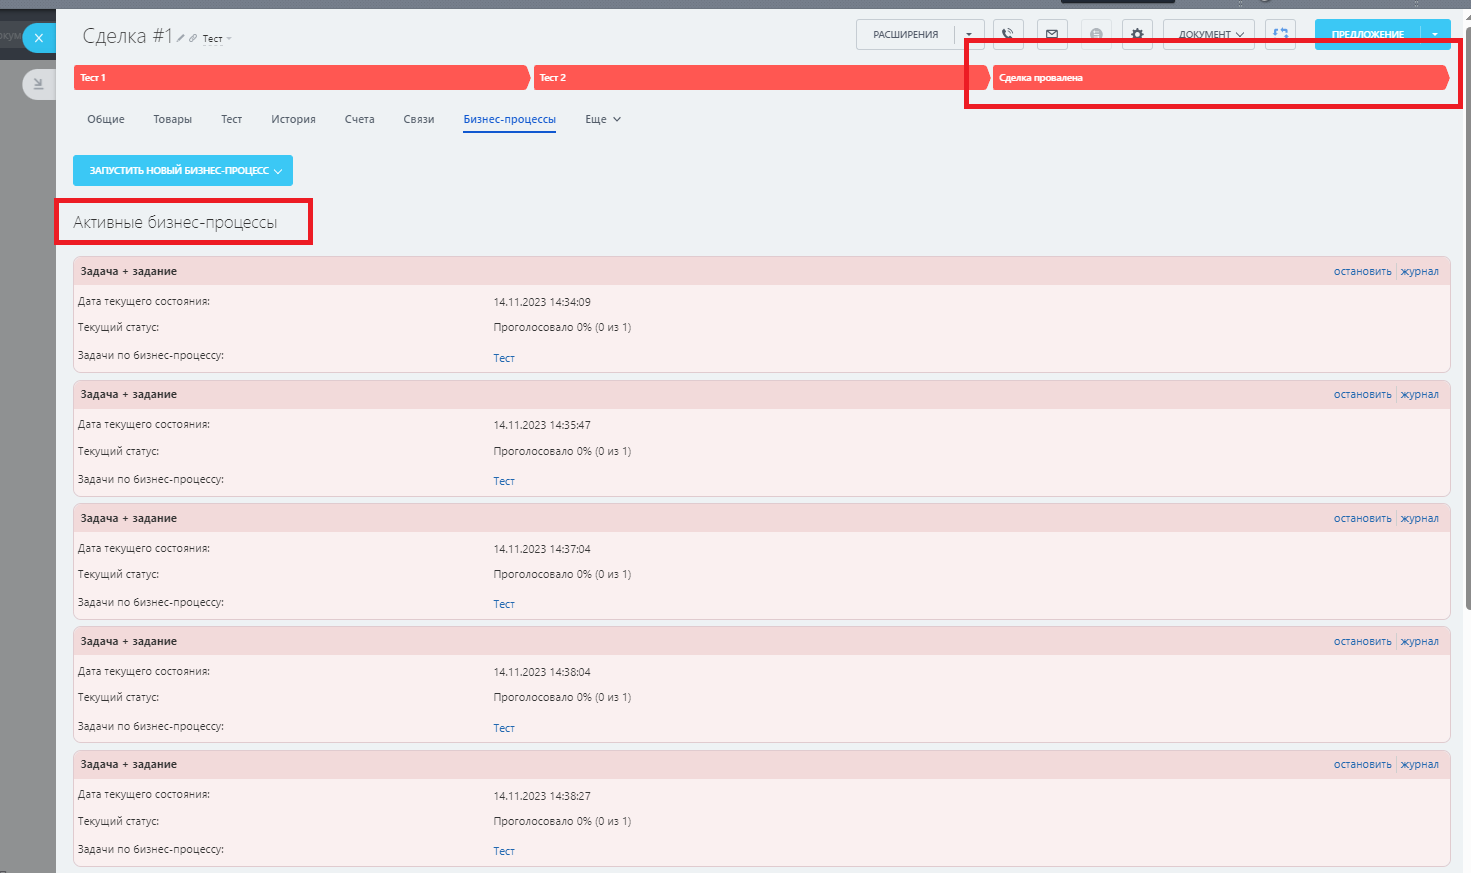The image size is (1471, 873).
Task: Click the ПРЕДЛОЖЕНИЕ button
Action: (x=1367, y=34)
